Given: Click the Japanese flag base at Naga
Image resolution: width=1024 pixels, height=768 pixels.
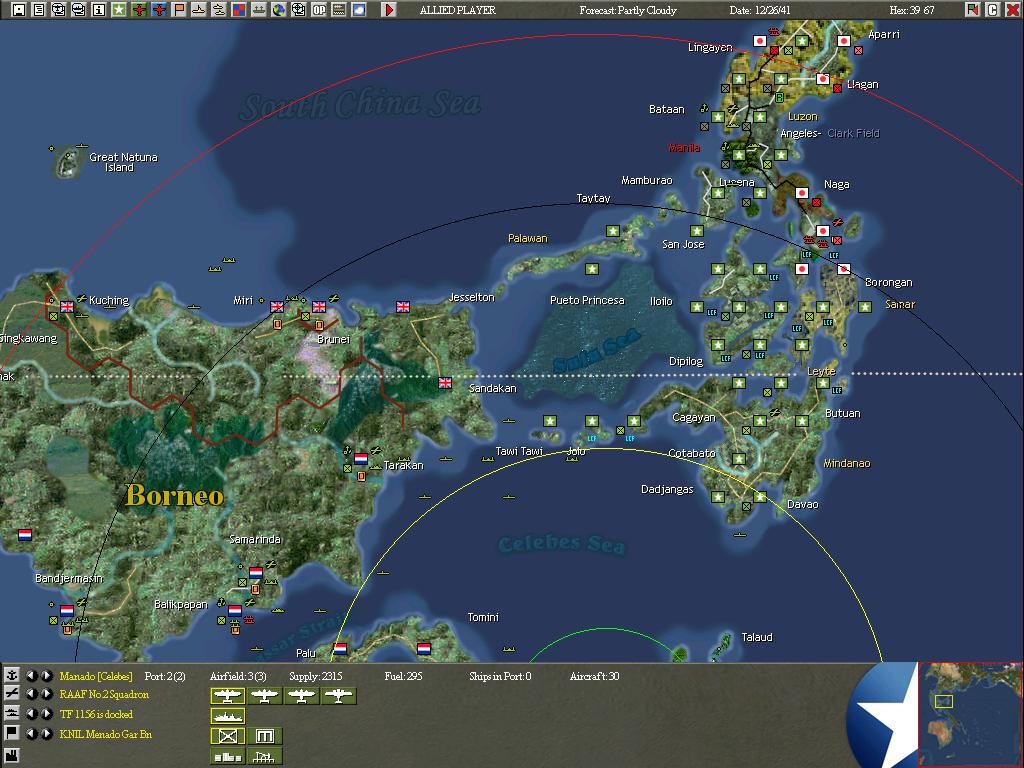Looking at the screenshot, I should click(802, 193).
